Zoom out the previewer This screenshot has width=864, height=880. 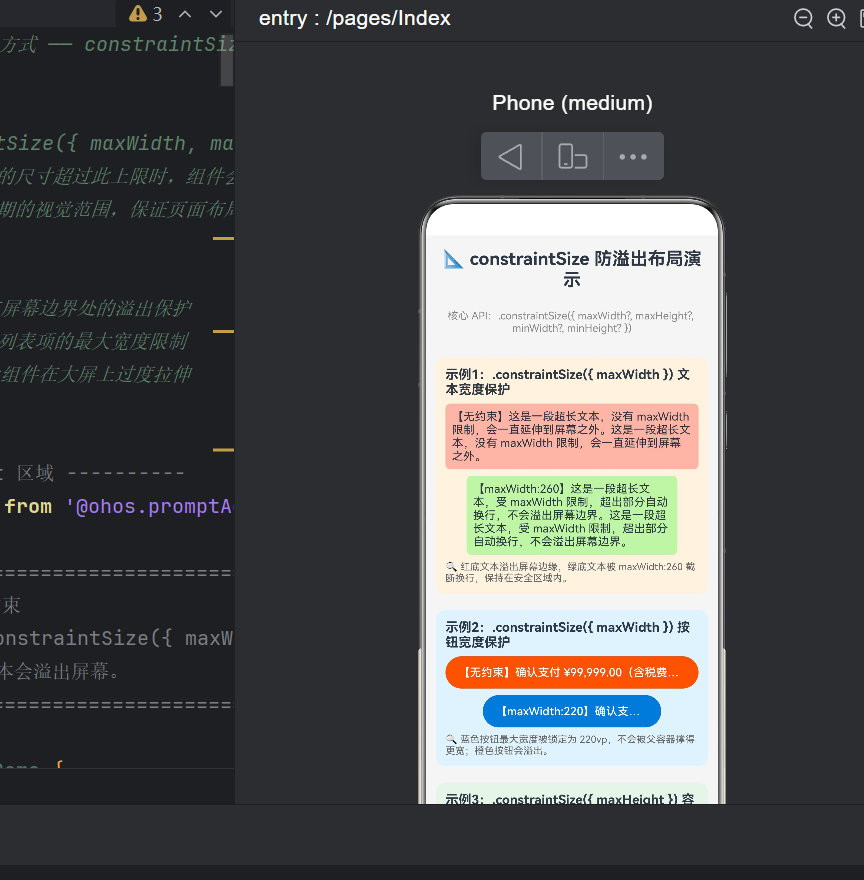tap(803, 19)
